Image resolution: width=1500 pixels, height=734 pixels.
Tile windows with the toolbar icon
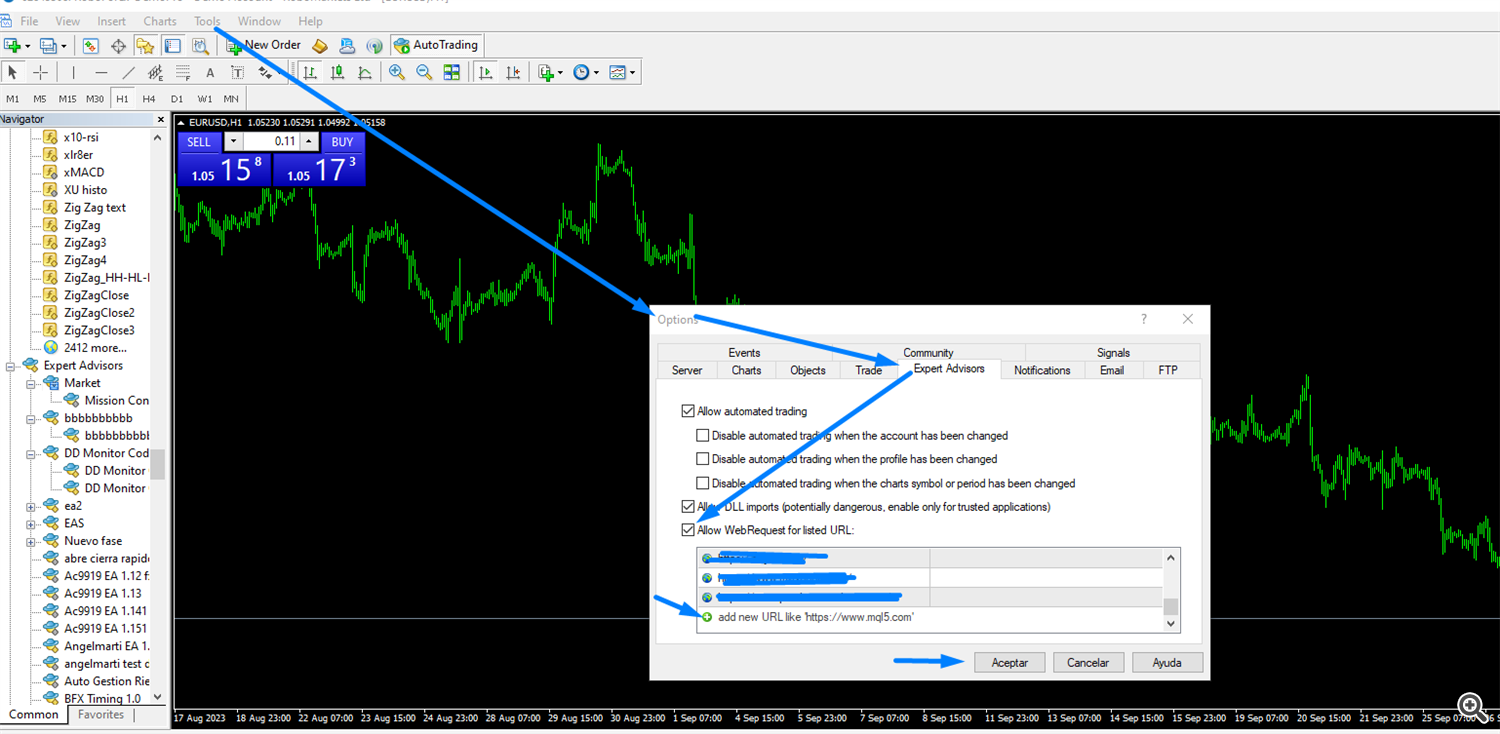[452, 72]
